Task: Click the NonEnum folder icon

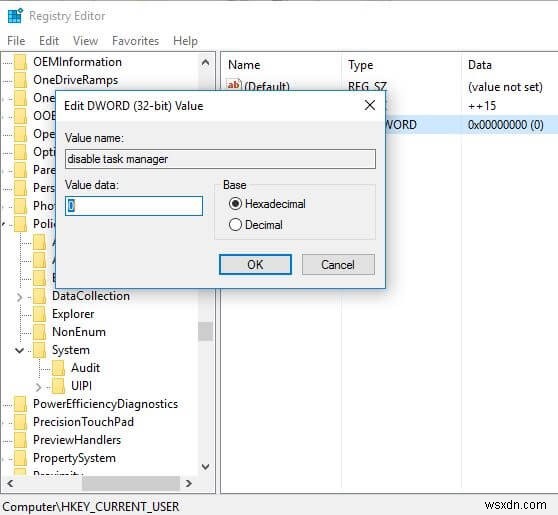Action: [x=39, y=332]
